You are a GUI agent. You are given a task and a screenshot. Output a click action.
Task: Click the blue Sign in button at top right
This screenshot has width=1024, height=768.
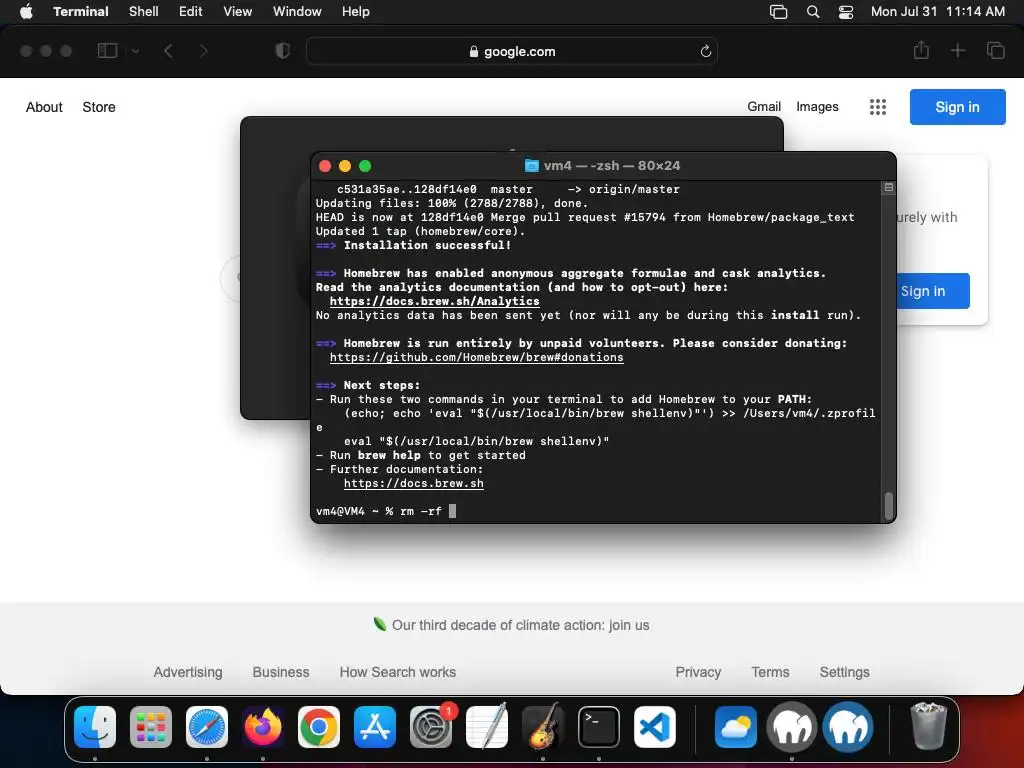pyautogui.click(x=957, y=107)
